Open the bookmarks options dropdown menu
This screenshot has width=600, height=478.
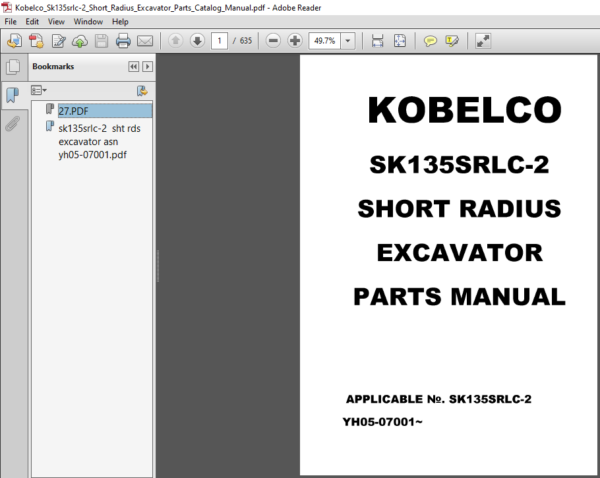[39, 90]
